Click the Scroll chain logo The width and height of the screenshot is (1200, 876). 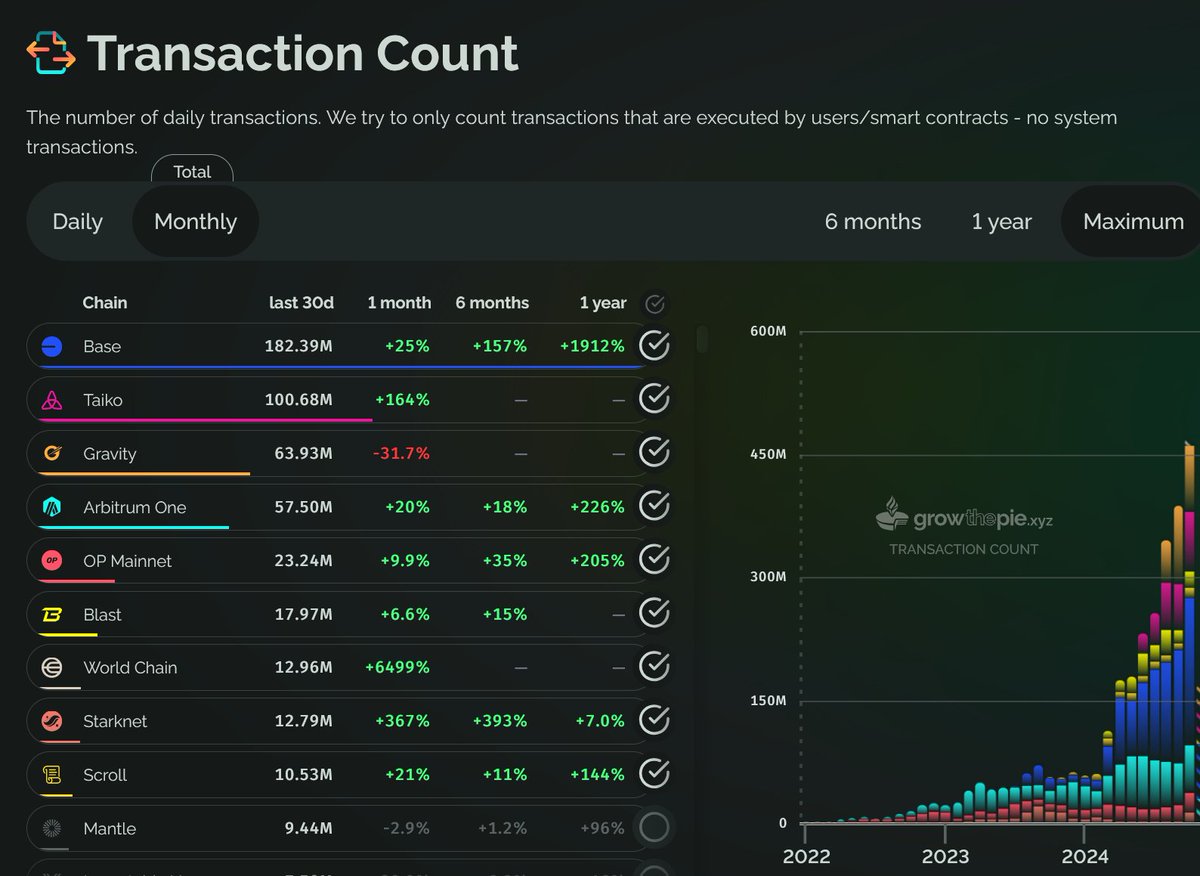coord(52,775)
